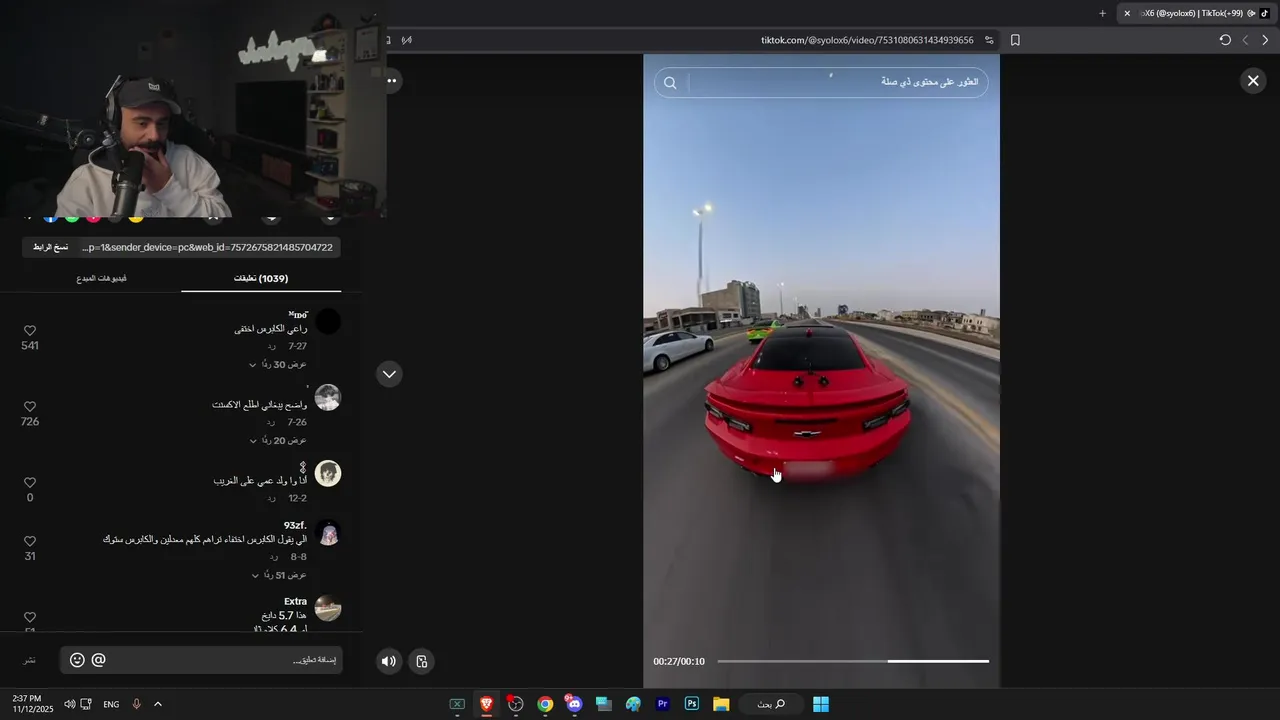This screenshot has width=1280, height=720.
Task: Click the Windows taskbar search box
Action: point(770,704)
